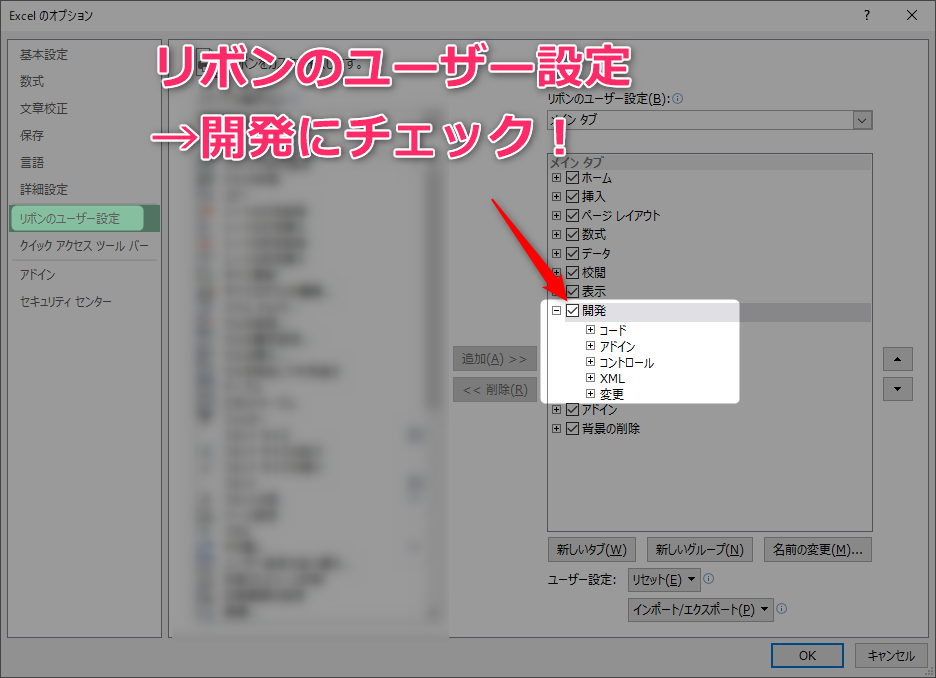This screenshot has width=936, height=678.
Task: Click 名前の変更(M)... button
Action: 817,550
